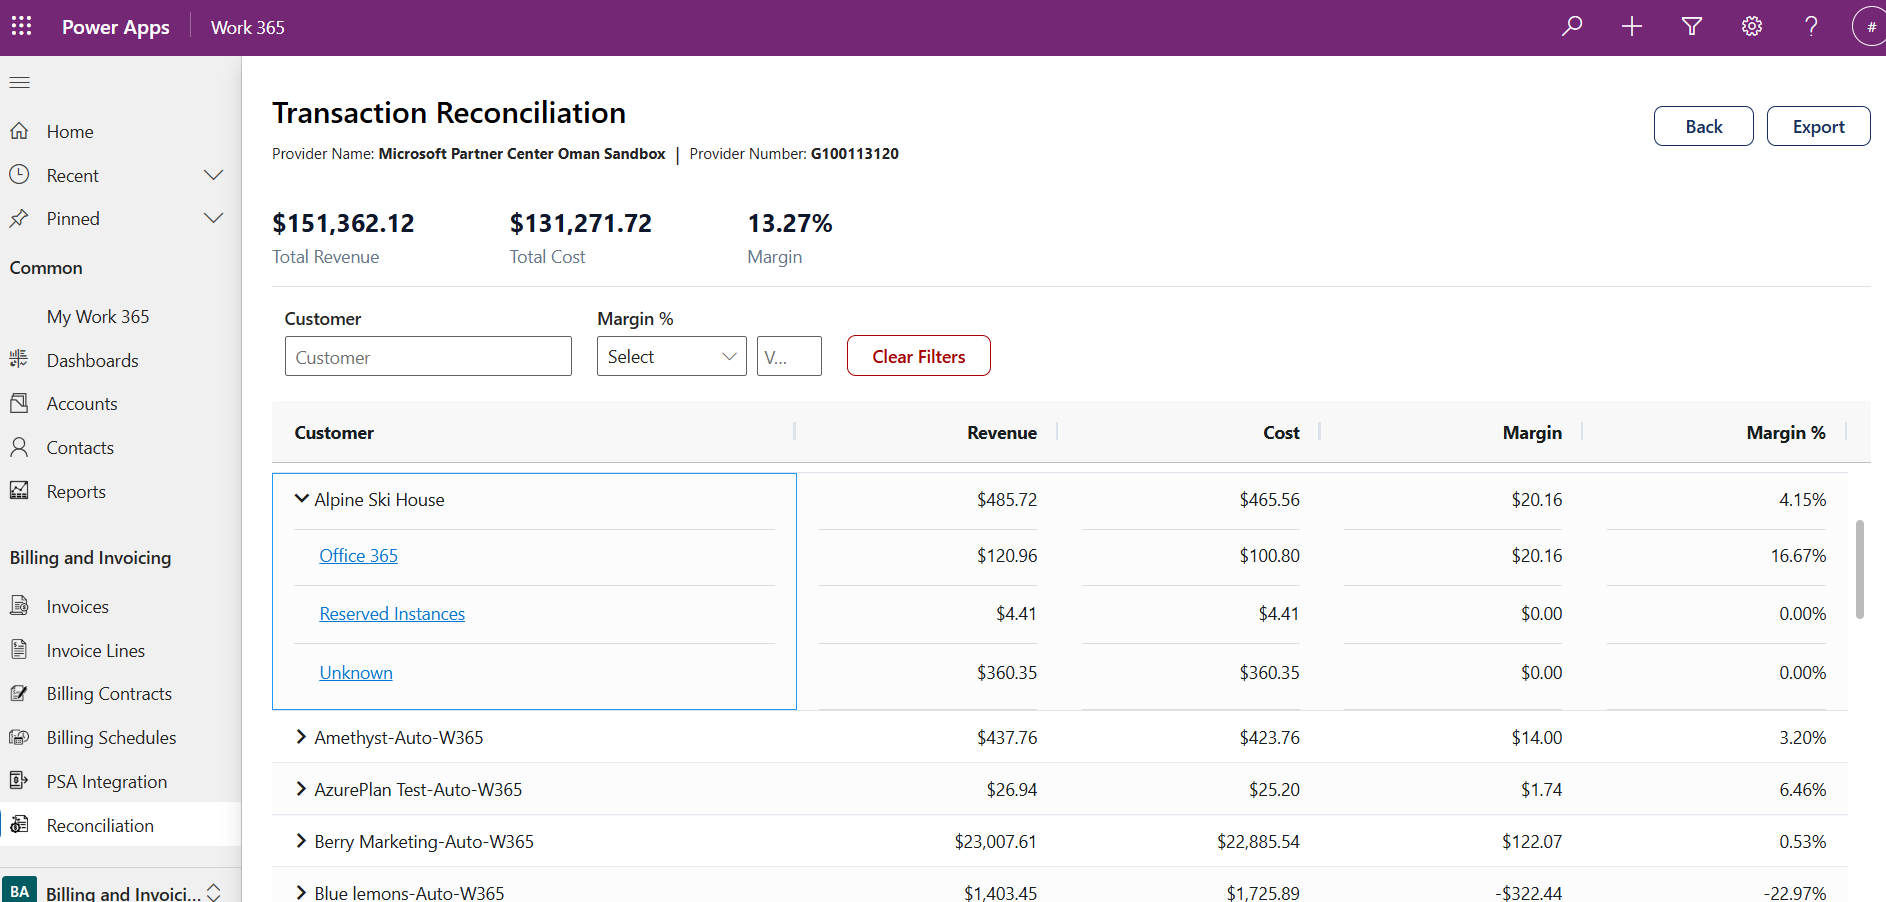Open Dashboards in the sidebar

[x=92, y=361]
